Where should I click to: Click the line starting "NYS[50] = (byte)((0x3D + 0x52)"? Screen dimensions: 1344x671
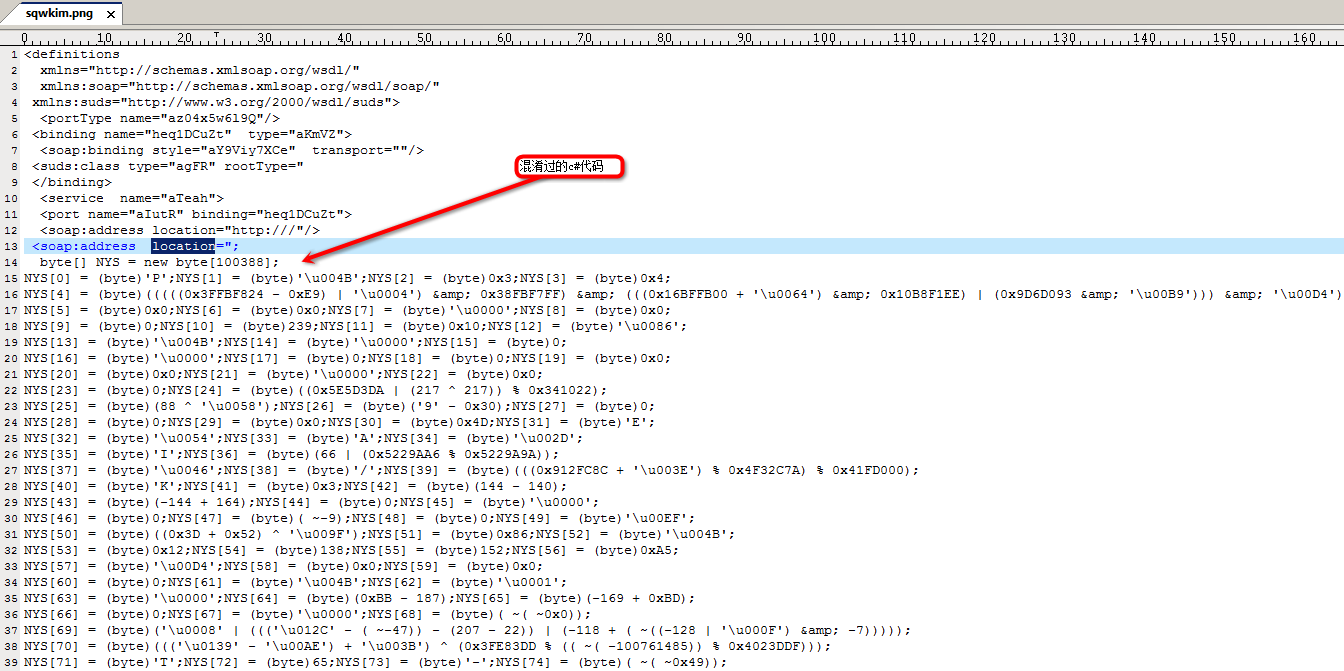tap(380, 534)
